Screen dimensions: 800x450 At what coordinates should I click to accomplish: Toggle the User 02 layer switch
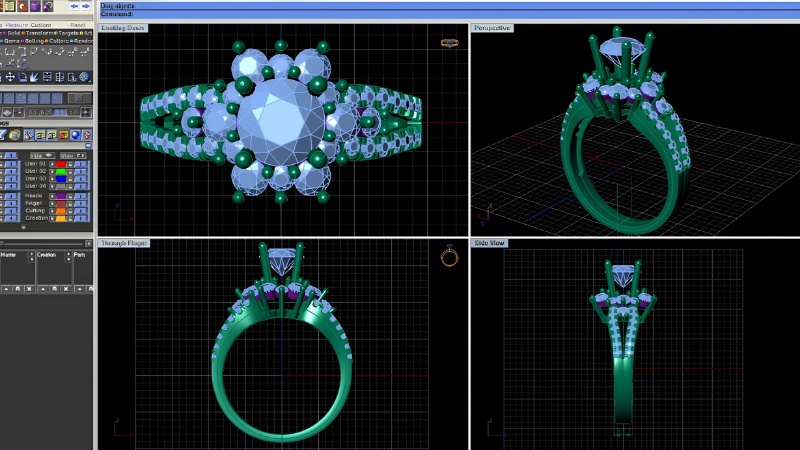pos(80,171)
